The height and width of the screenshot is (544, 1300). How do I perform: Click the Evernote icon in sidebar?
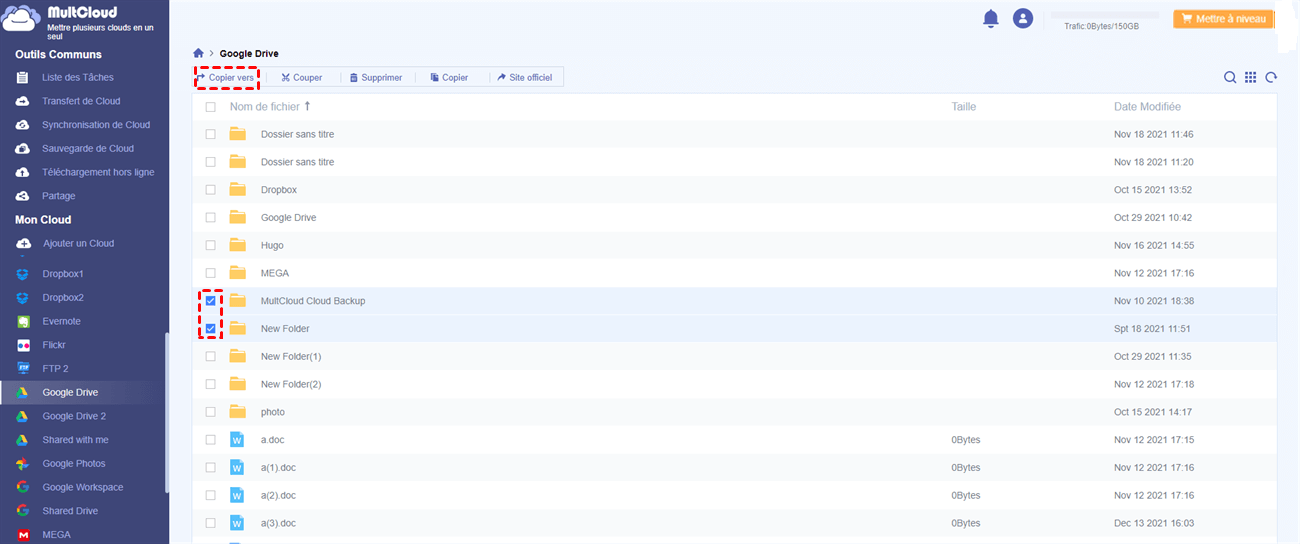(x=23, y=321)
